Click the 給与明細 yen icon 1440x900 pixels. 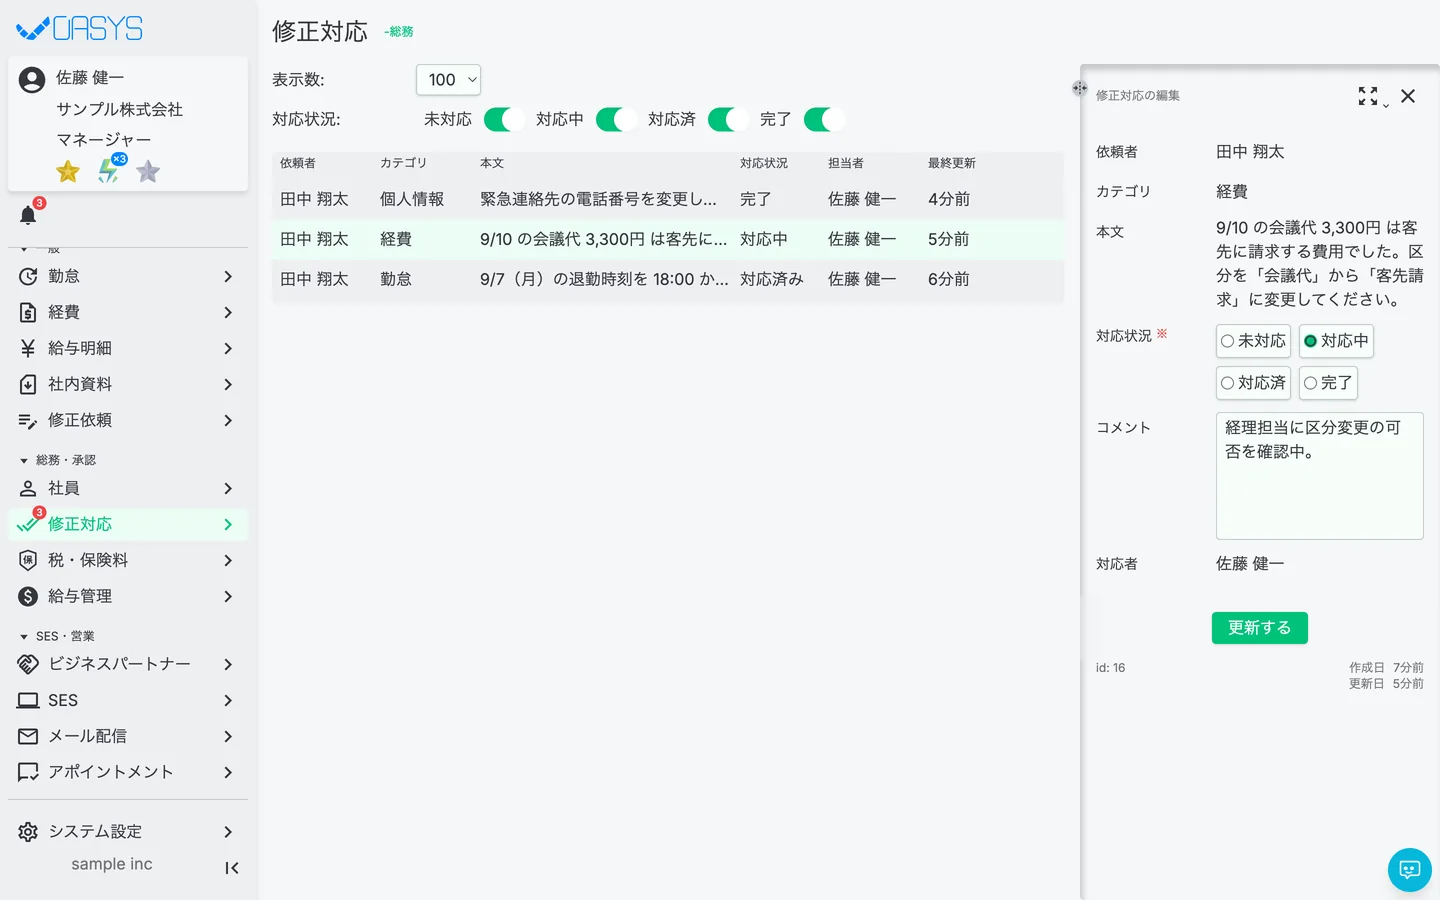click(x=28, y=348)
